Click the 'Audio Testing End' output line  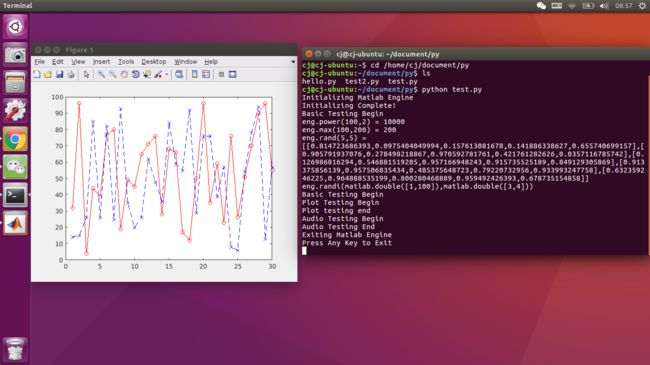click(x=338, y=227)
